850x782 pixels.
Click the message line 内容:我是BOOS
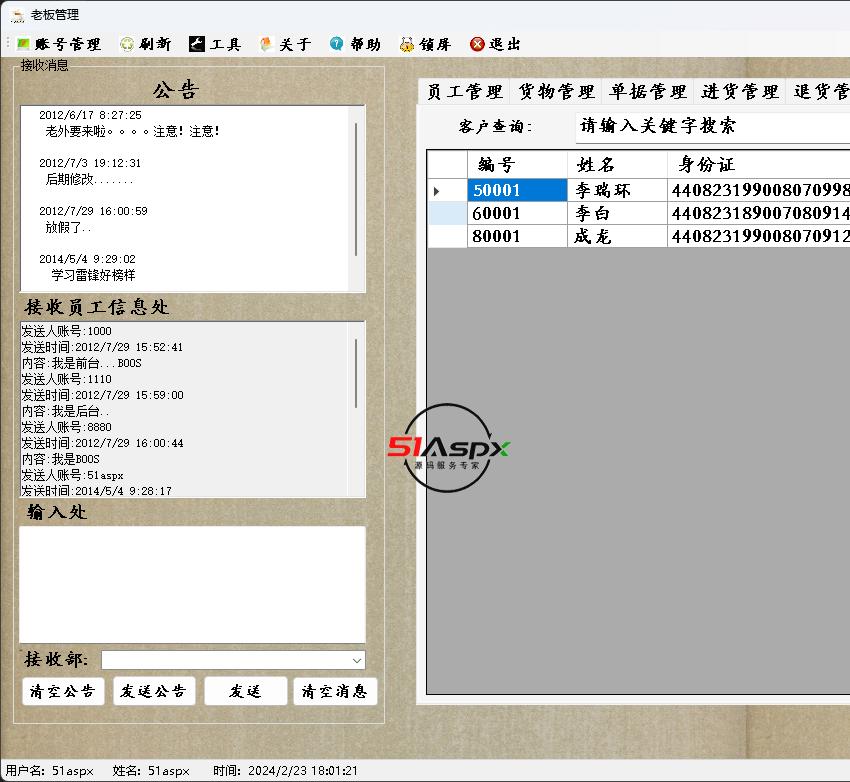(61, 459)
